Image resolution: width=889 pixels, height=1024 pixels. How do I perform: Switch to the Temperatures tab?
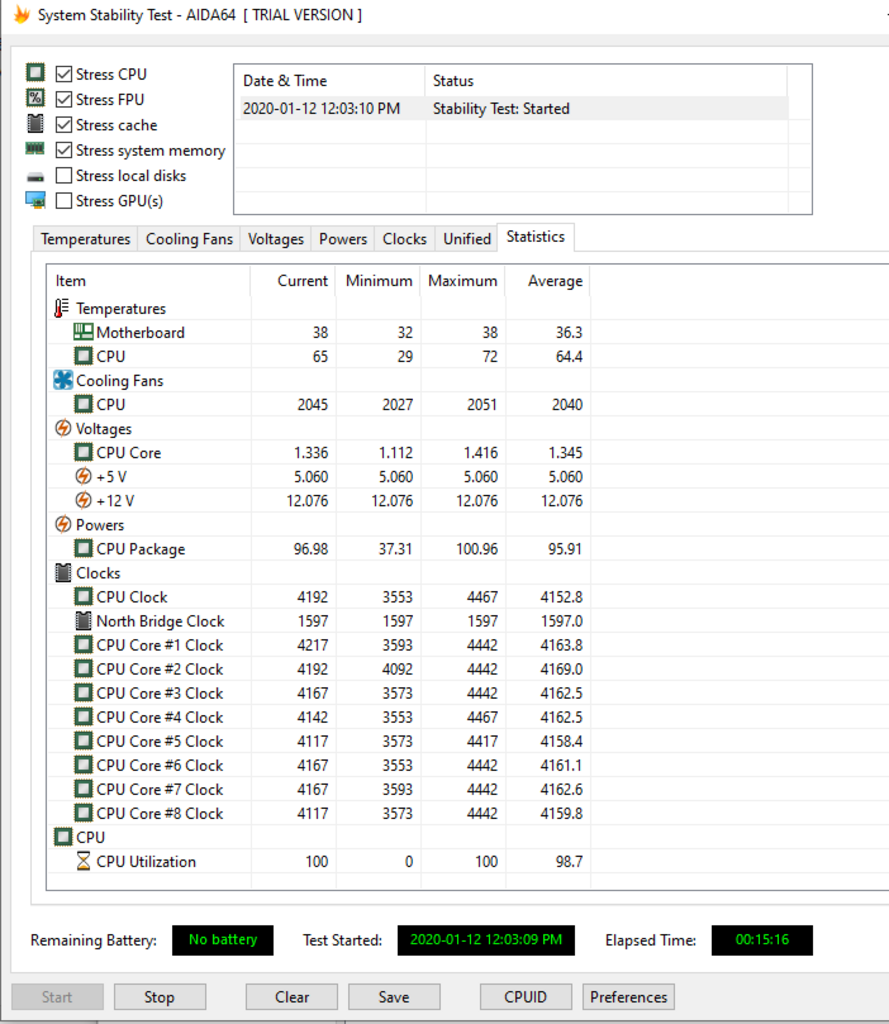coord(86,239)
